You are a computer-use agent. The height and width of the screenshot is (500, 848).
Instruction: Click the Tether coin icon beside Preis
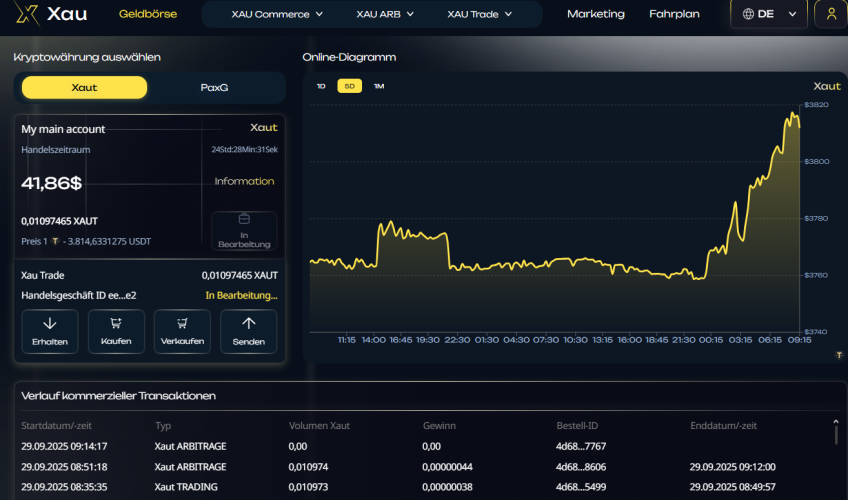[x=56, y=242]
